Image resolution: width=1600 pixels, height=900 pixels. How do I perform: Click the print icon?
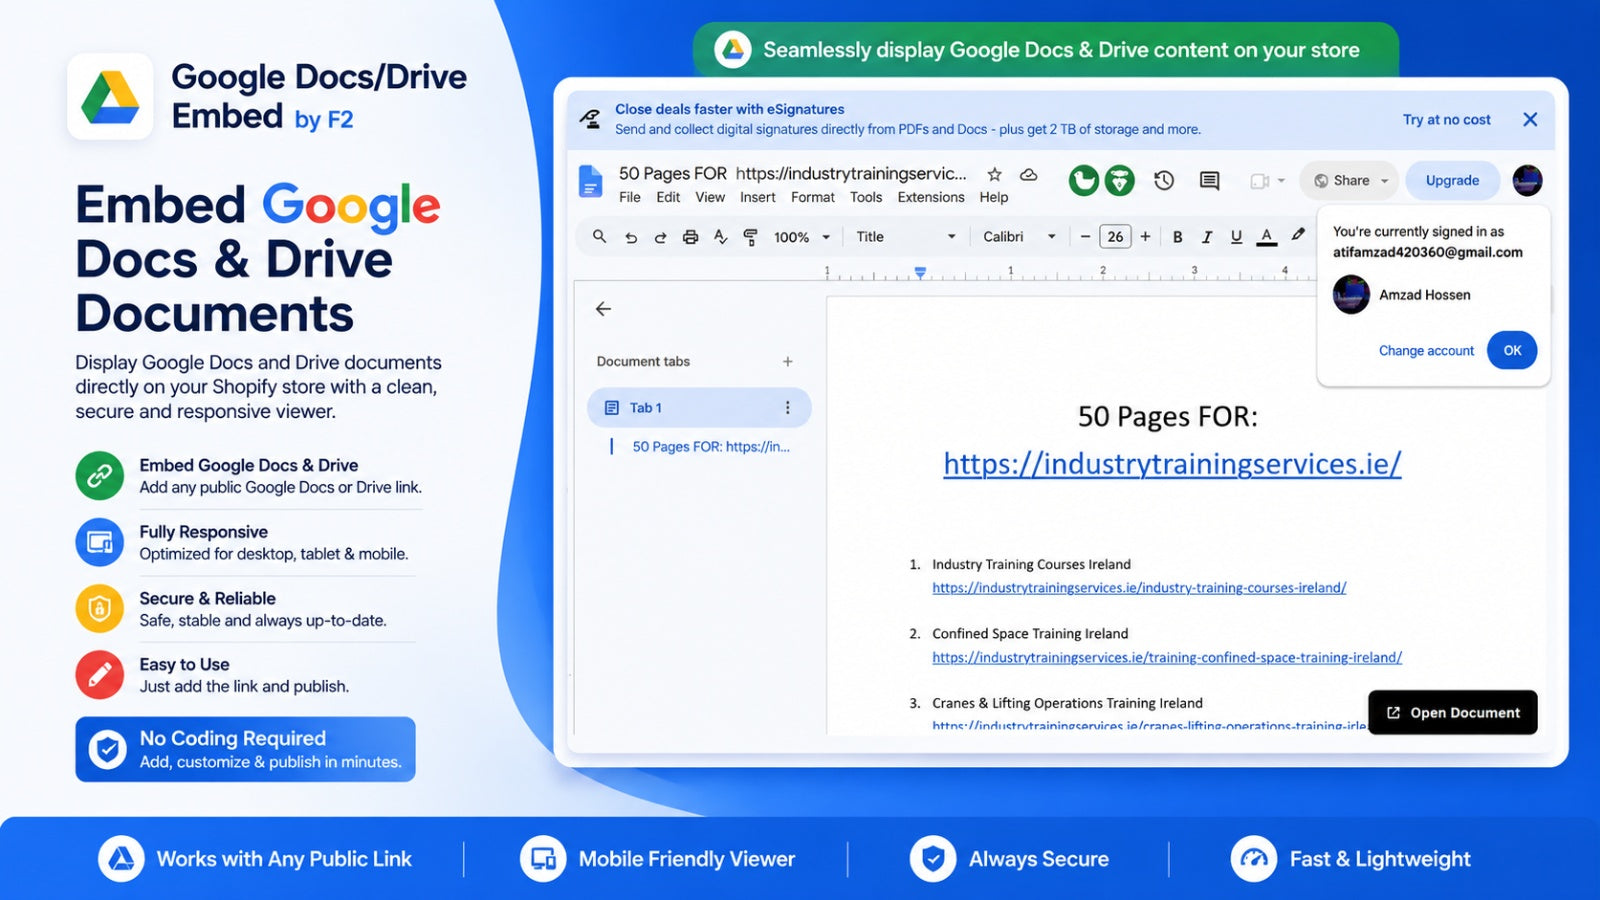[x=690, y=237]
